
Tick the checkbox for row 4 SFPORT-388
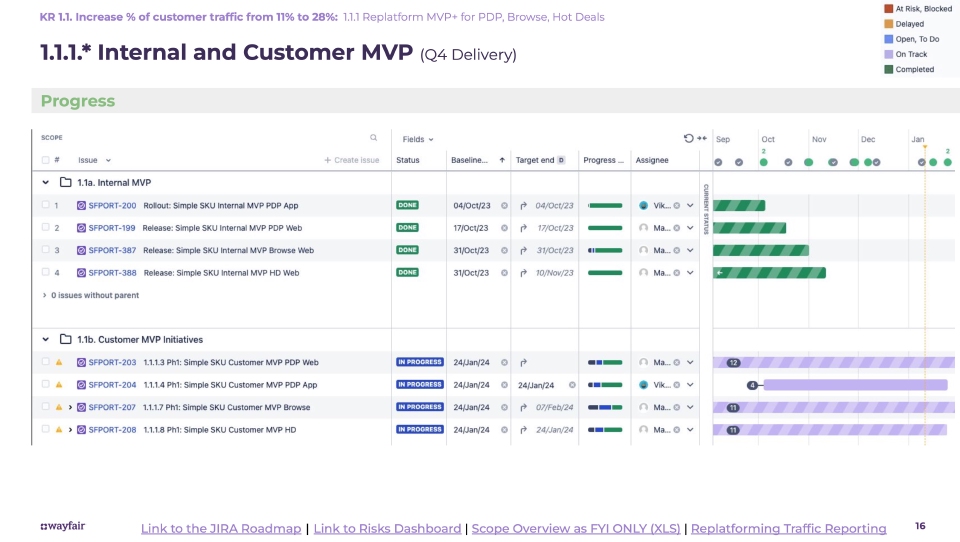(45, 272)
